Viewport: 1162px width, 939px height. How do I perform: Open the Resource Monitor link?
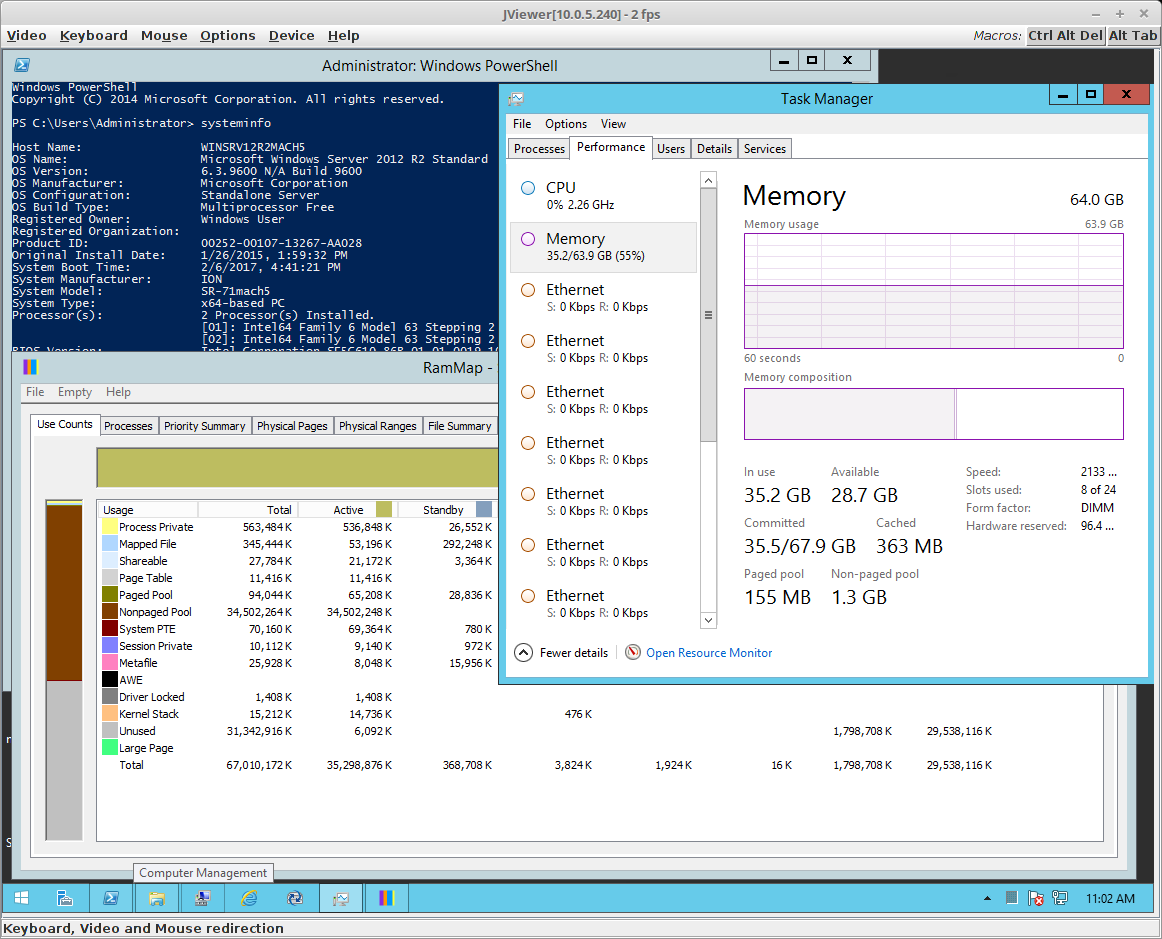(709, 653)
